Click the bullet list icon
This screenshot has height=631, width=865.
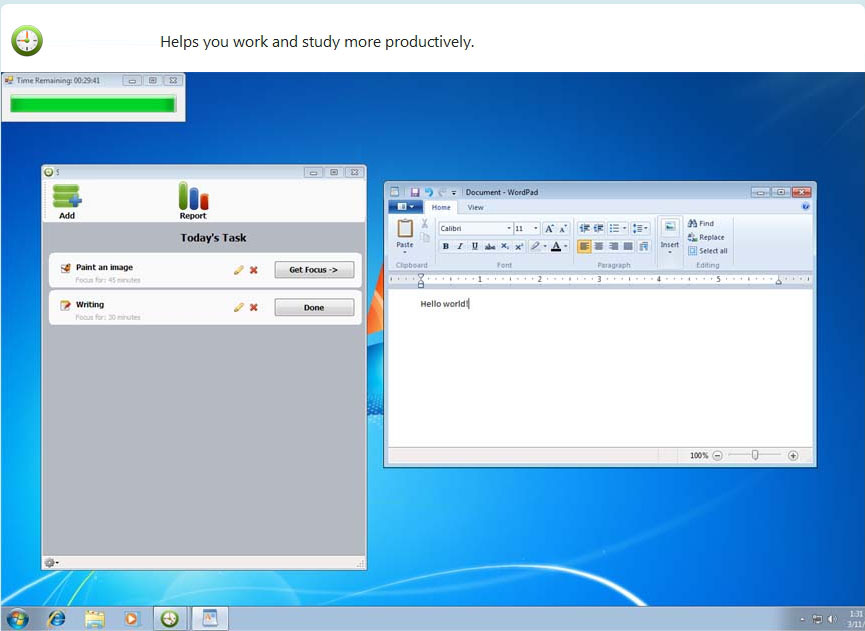(613, 228)
